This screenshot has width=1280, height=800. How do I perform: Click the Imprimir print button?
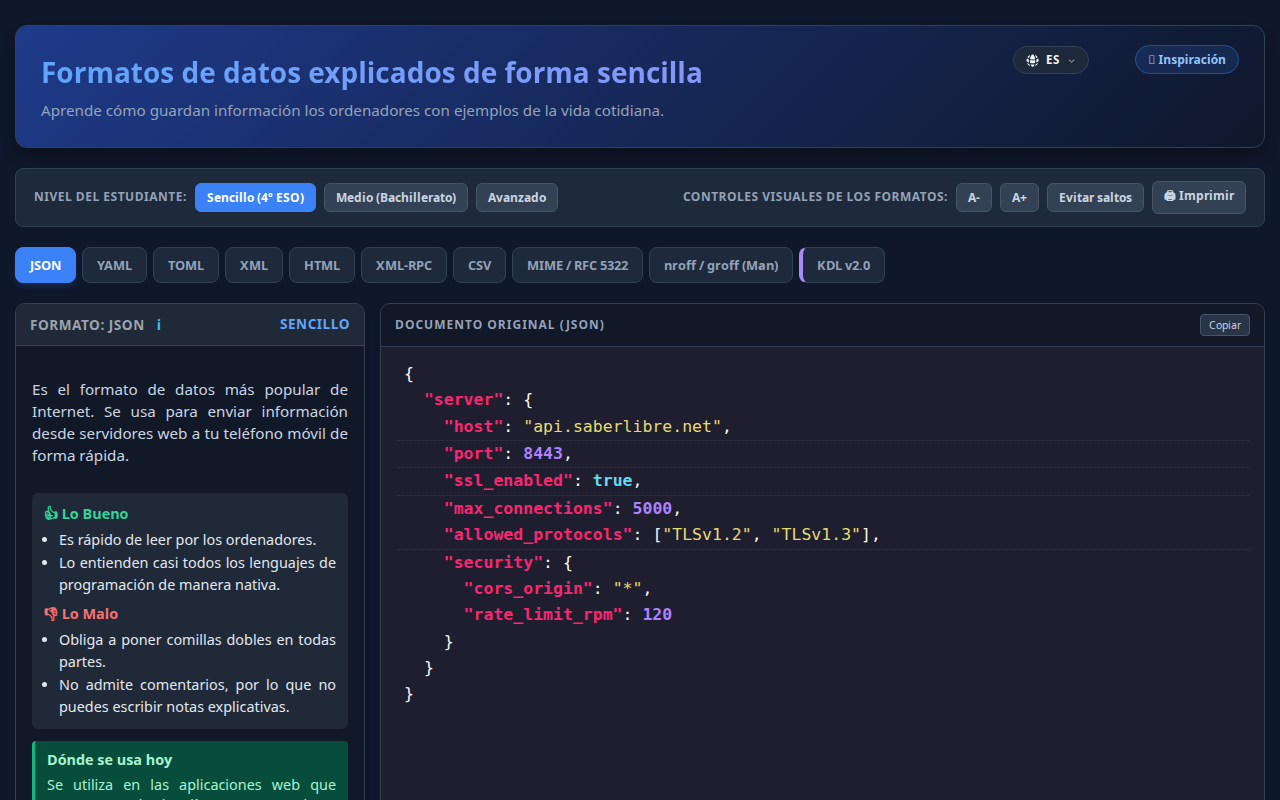click(1199, 197)
